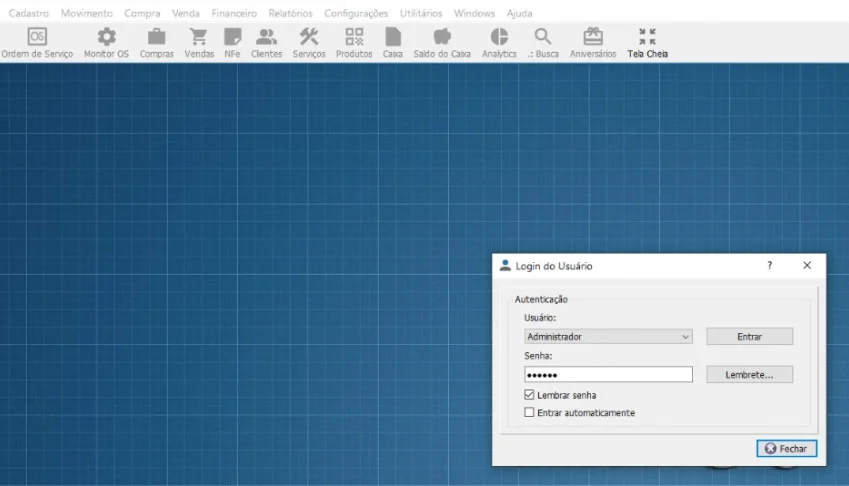Uncheck the Lembrar senha checkbox
Viewport: 849px width, 486px height.
pos(529,395)
